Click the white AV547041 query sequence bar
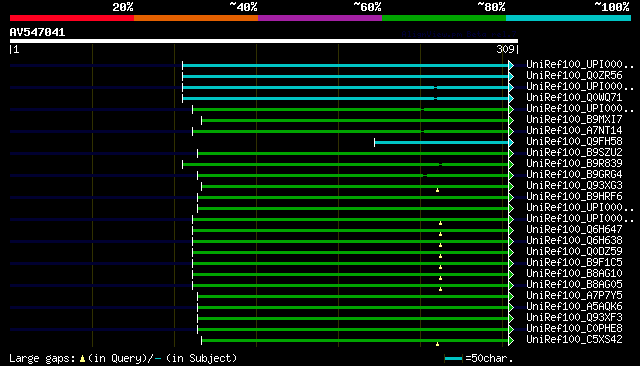Viewport: 640px width, 366px height. tap(264, 41)
